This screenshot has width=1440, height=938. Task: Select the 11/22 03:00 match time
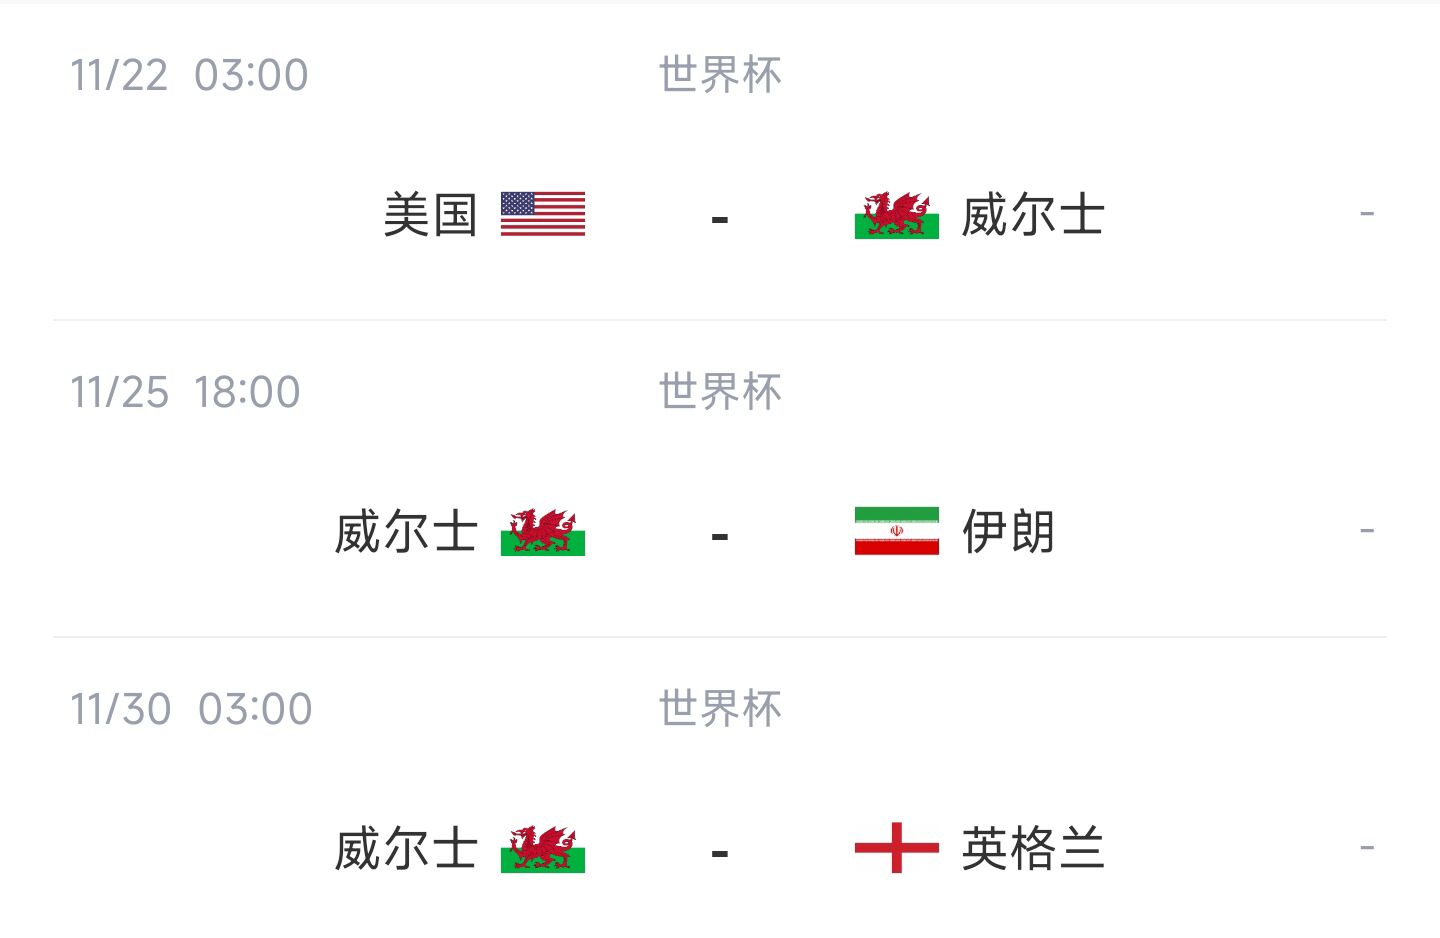[x=190, y=75]
